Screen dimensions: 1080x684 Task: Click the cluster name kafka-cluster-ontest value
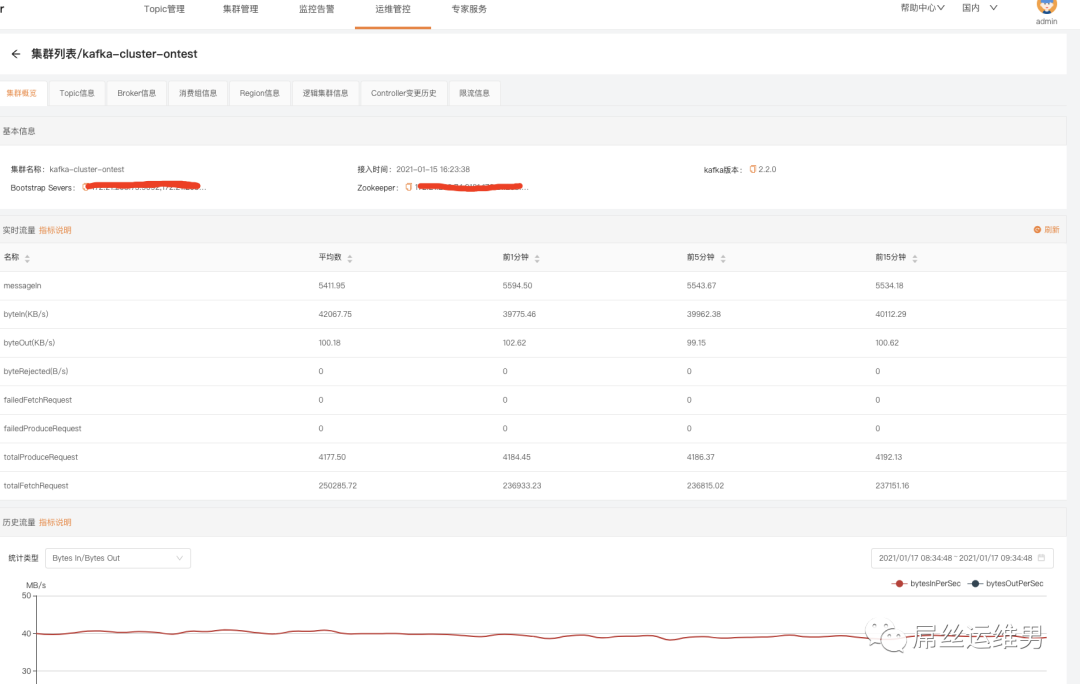(87, 169)
